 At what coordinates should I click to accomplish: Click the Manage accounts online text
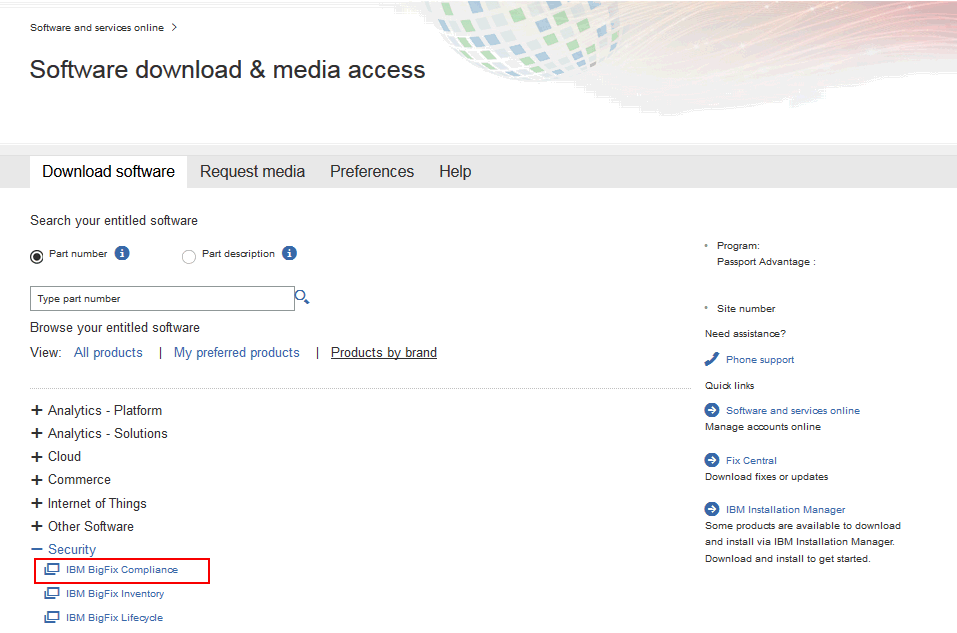coord(763,427)
